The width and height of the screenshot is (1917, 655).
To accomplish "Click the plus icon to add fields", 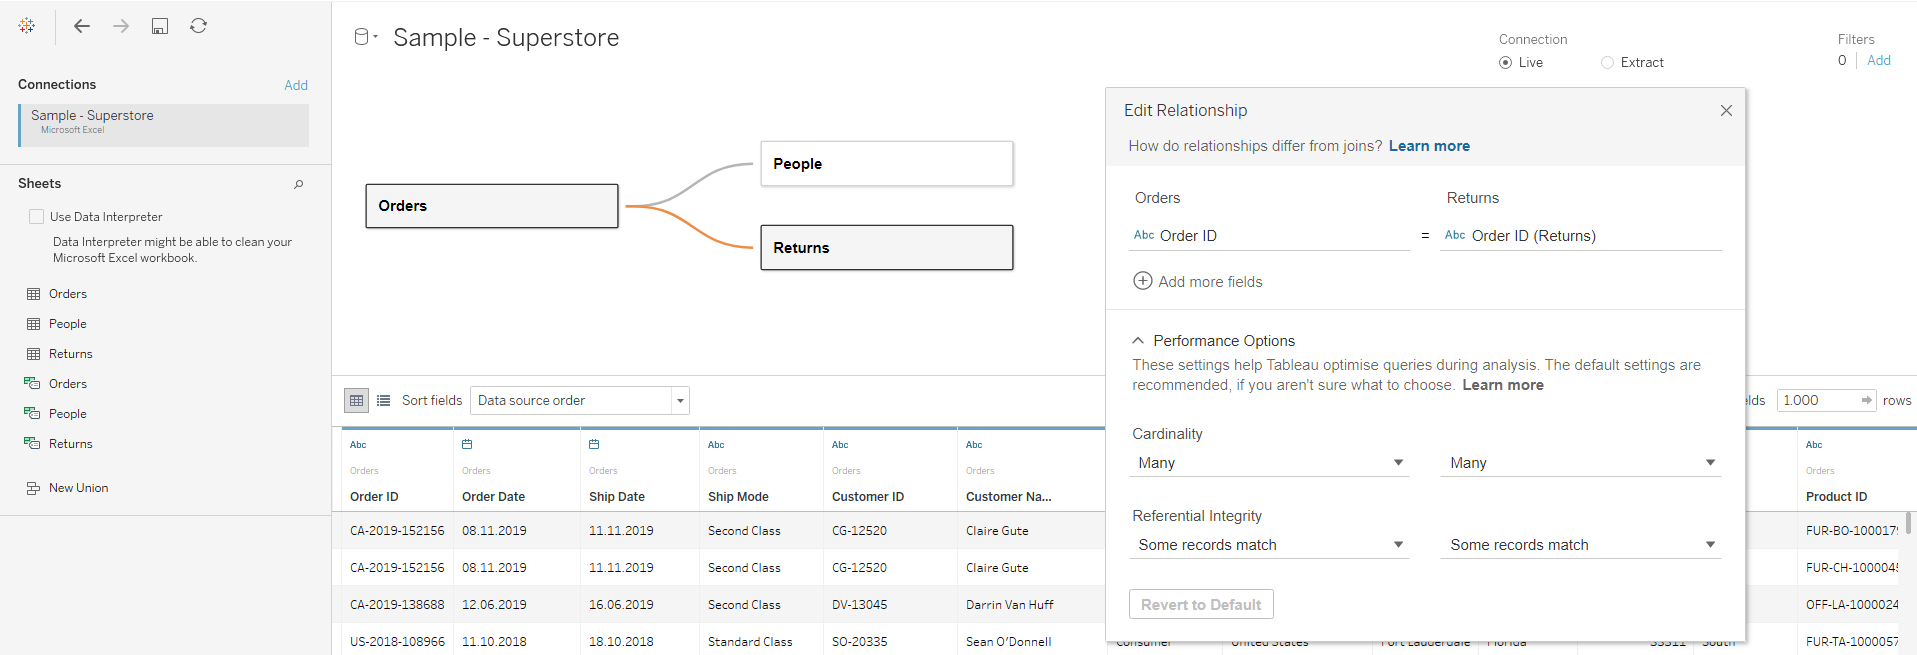I will [1142, 281].
